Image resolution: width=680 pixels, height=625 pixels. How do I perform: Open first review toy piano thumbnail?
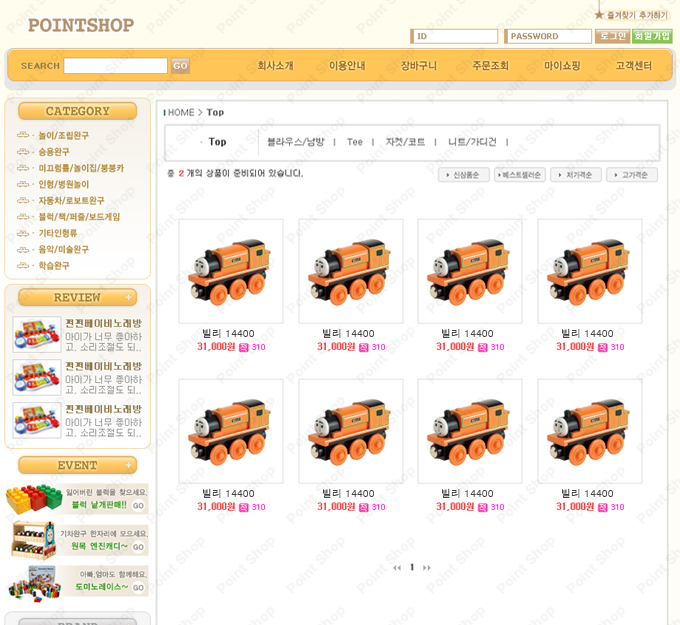coord(37,334)
